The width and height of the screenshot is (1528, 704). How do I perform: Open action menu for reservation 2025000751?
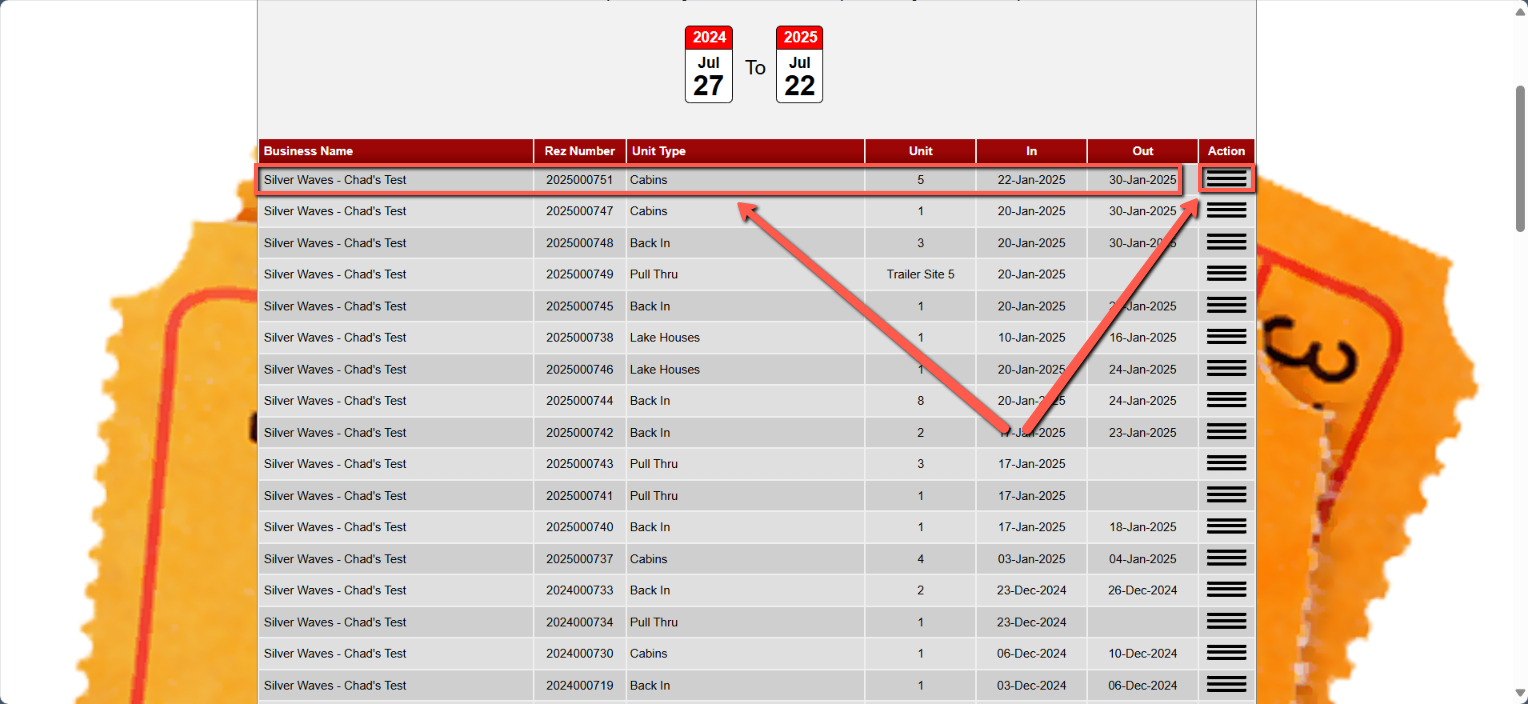tap(1226, 179)
